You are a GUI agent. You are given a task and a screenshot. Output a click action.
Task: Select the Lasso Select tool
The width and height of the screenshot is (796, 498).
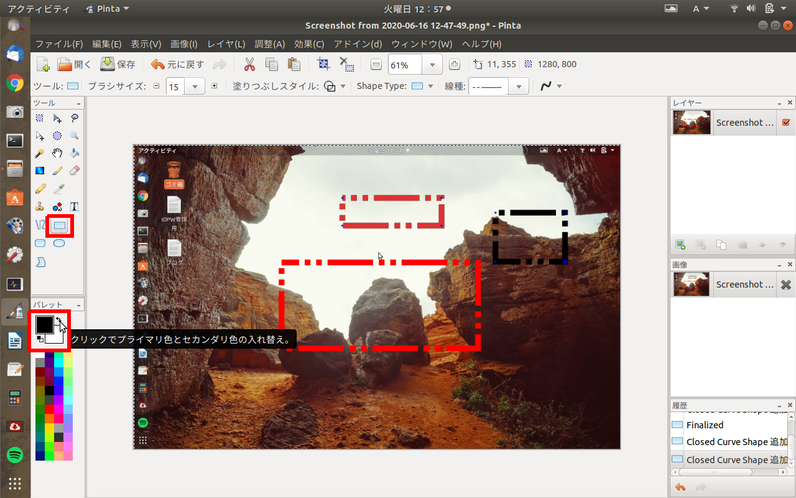pyautogui.click(x=75, y=118)
